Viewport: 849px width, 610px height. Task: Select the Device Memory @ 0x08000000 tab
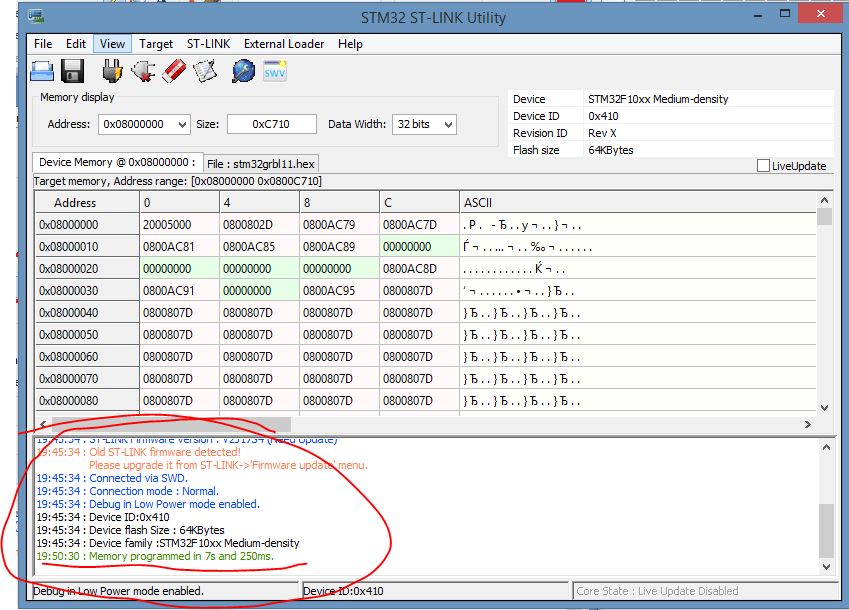pyautogui.click(x=117, y=162)
